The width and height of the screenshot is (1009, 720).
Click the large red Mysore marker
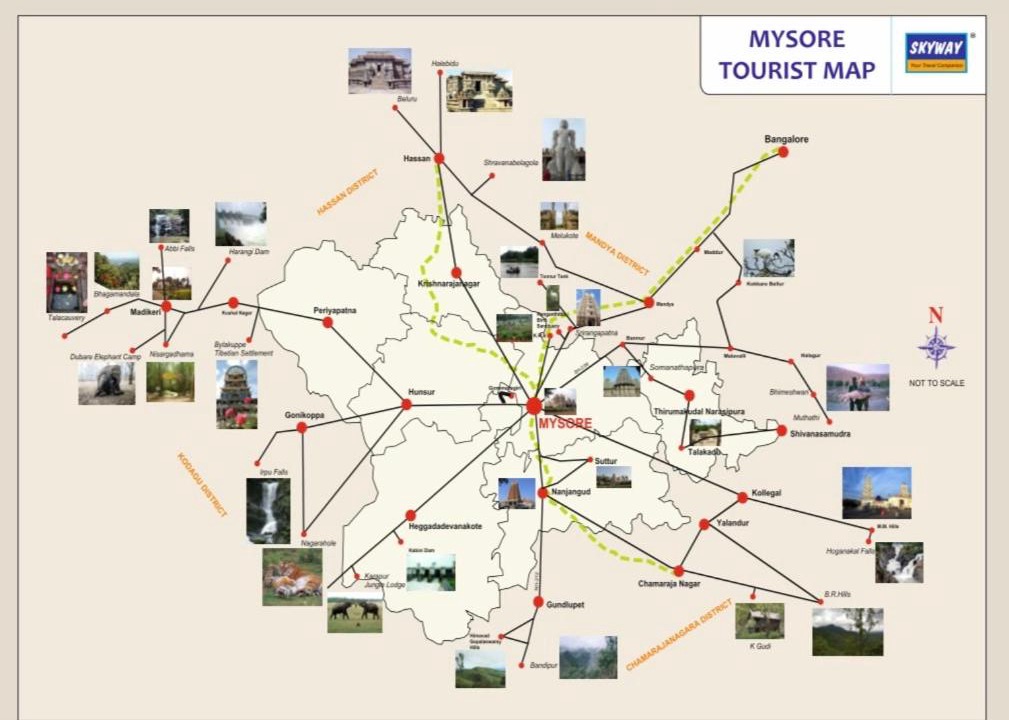point(533,406)
